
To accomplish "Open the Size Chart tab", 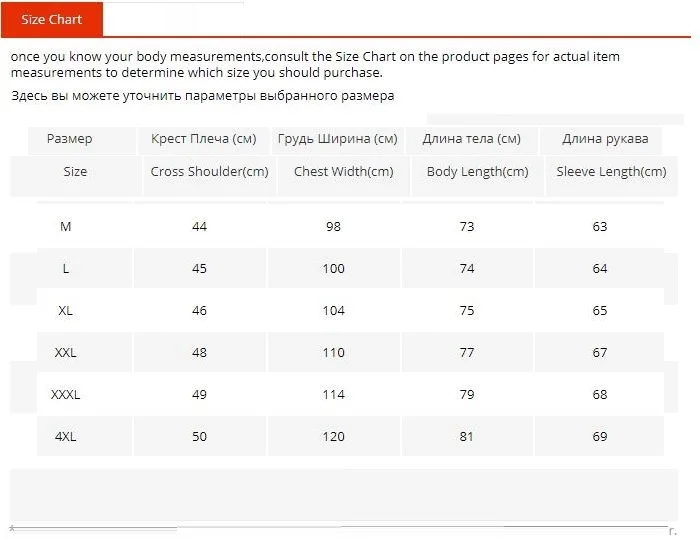I will (52, 20).
